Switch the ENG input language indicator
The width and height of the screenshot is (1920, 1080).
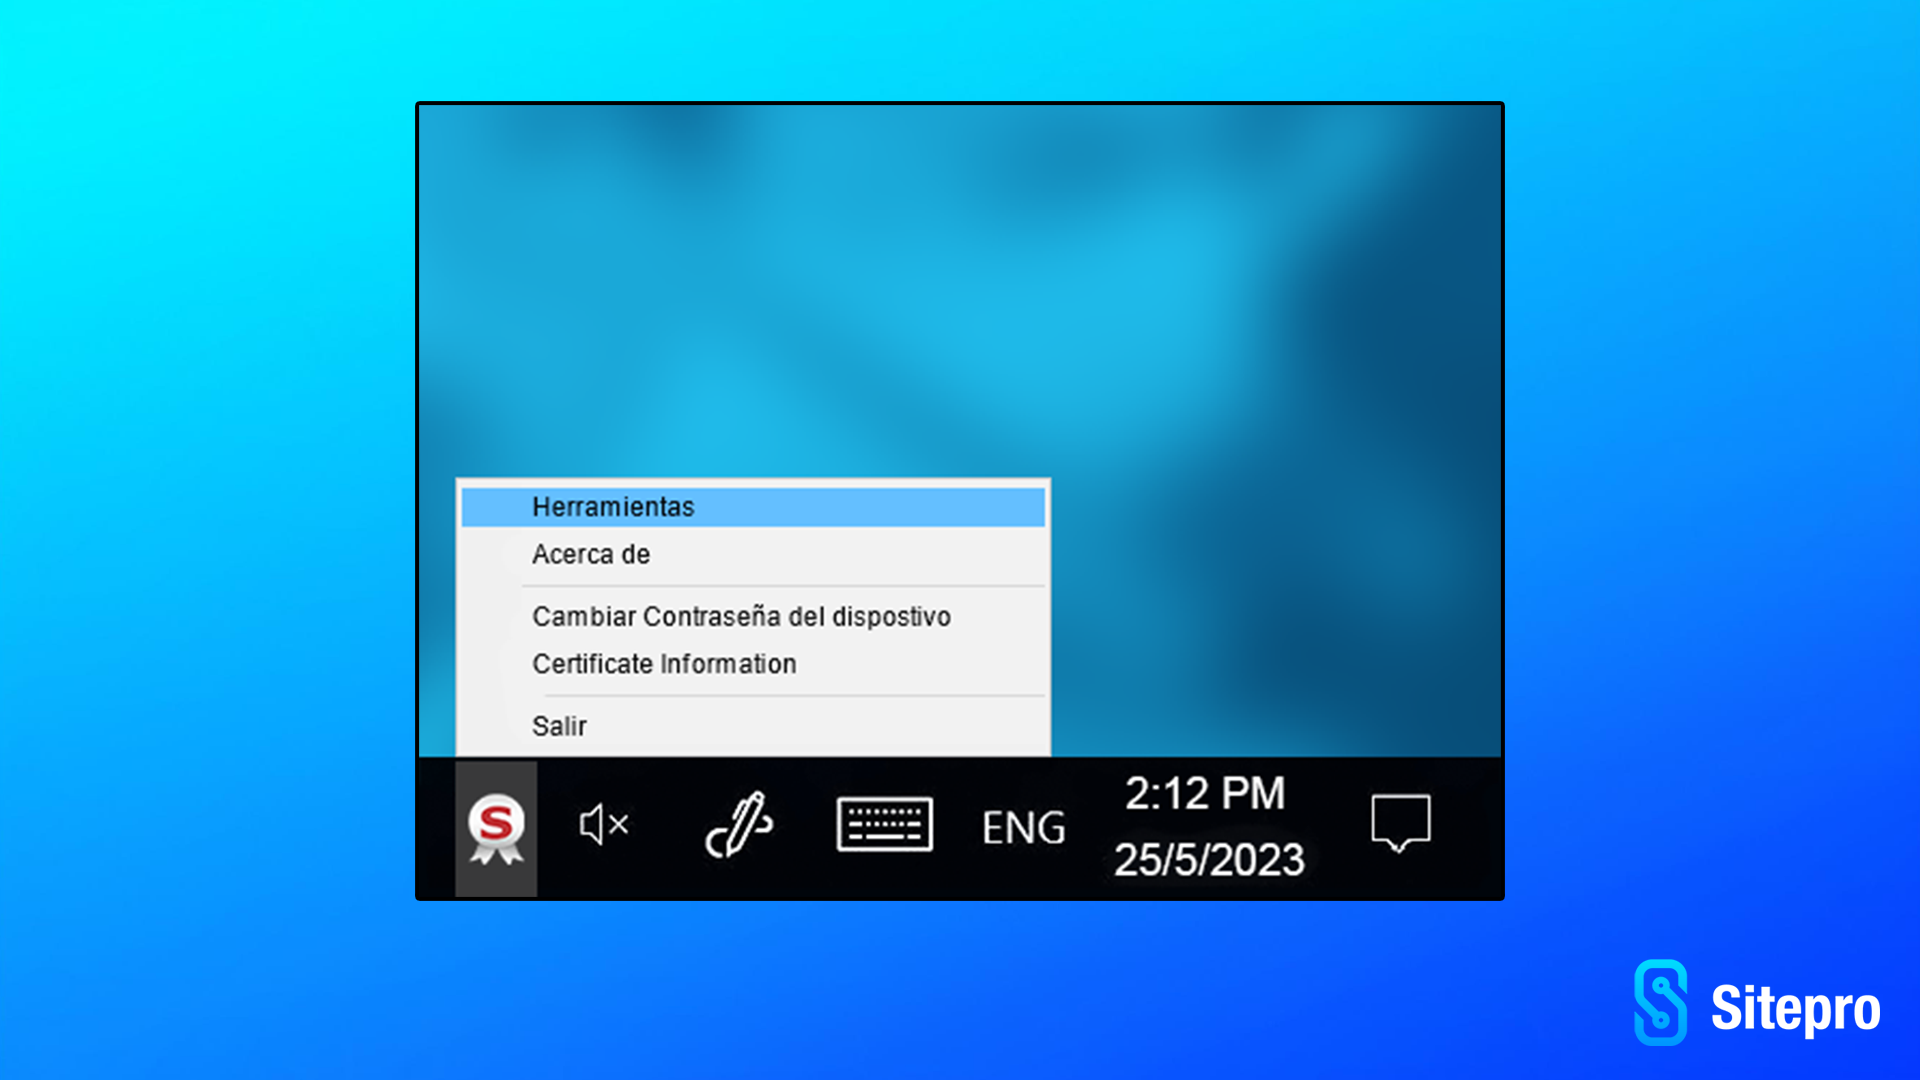point(1023,828)
